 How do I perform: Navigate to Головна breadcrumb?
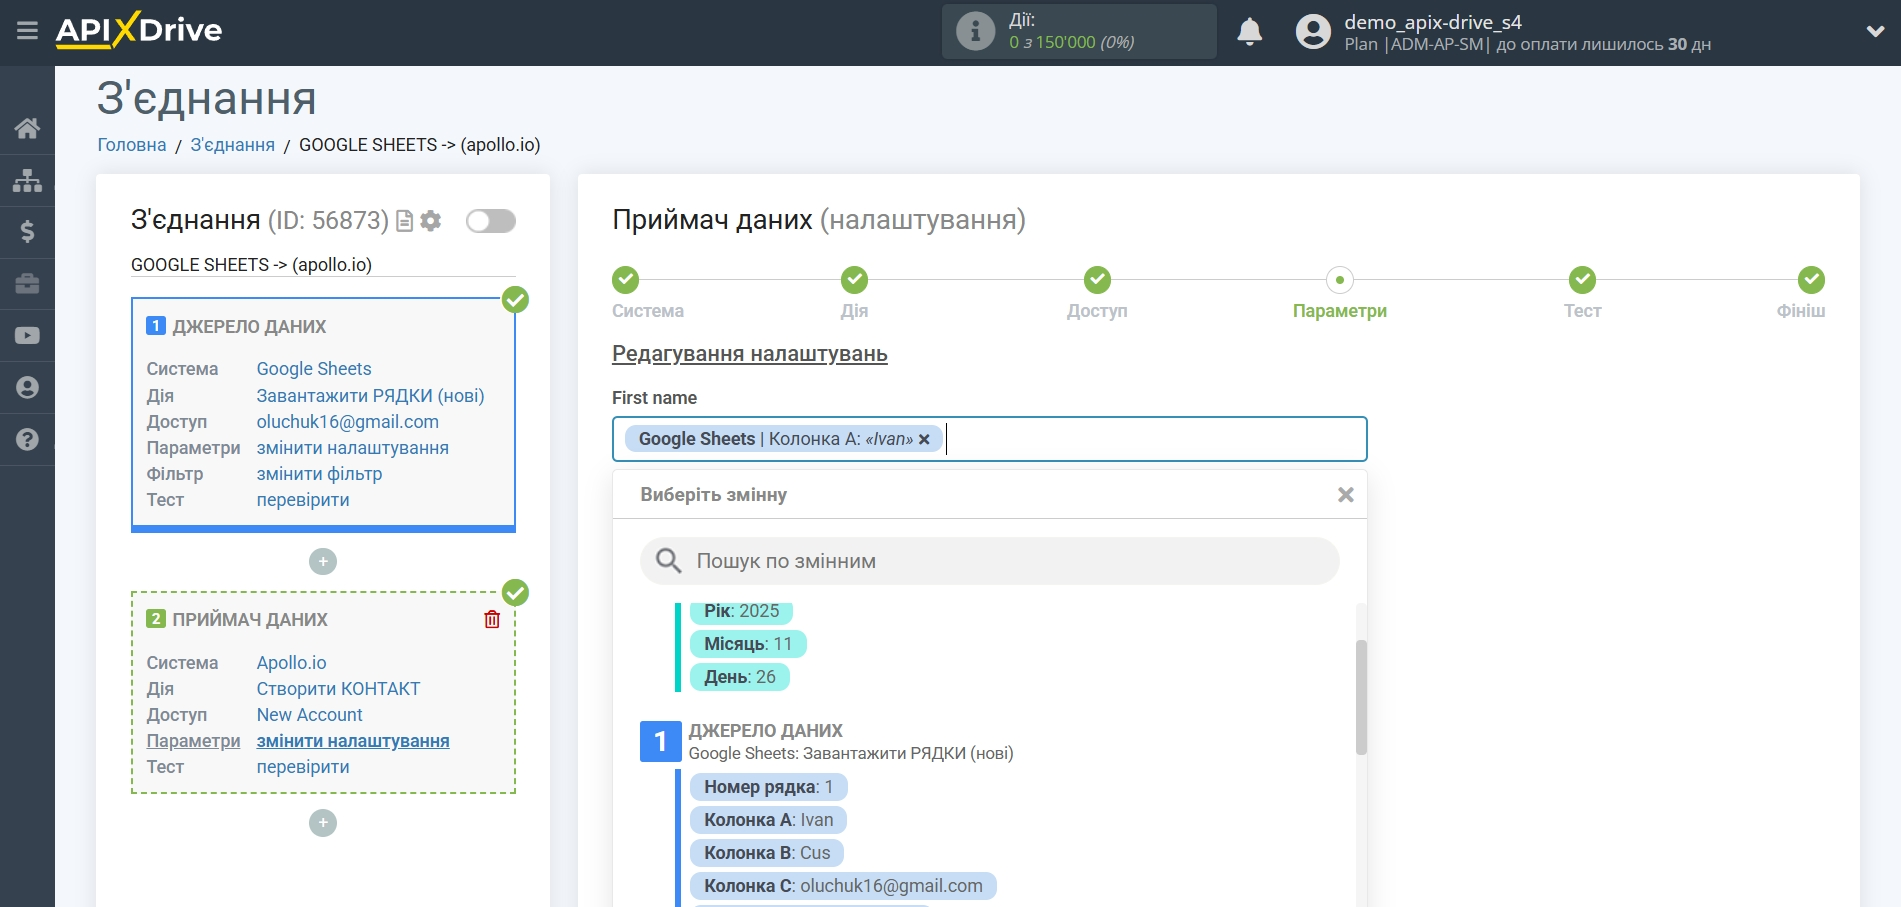[130, 144]
